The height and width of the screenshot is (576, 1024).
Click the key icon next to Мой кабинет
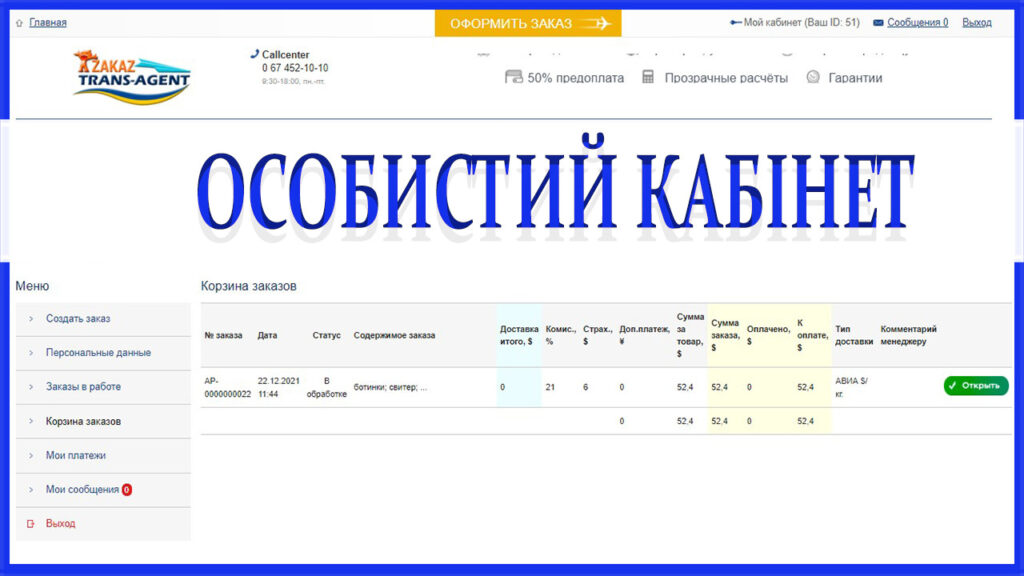coord(735,22)
